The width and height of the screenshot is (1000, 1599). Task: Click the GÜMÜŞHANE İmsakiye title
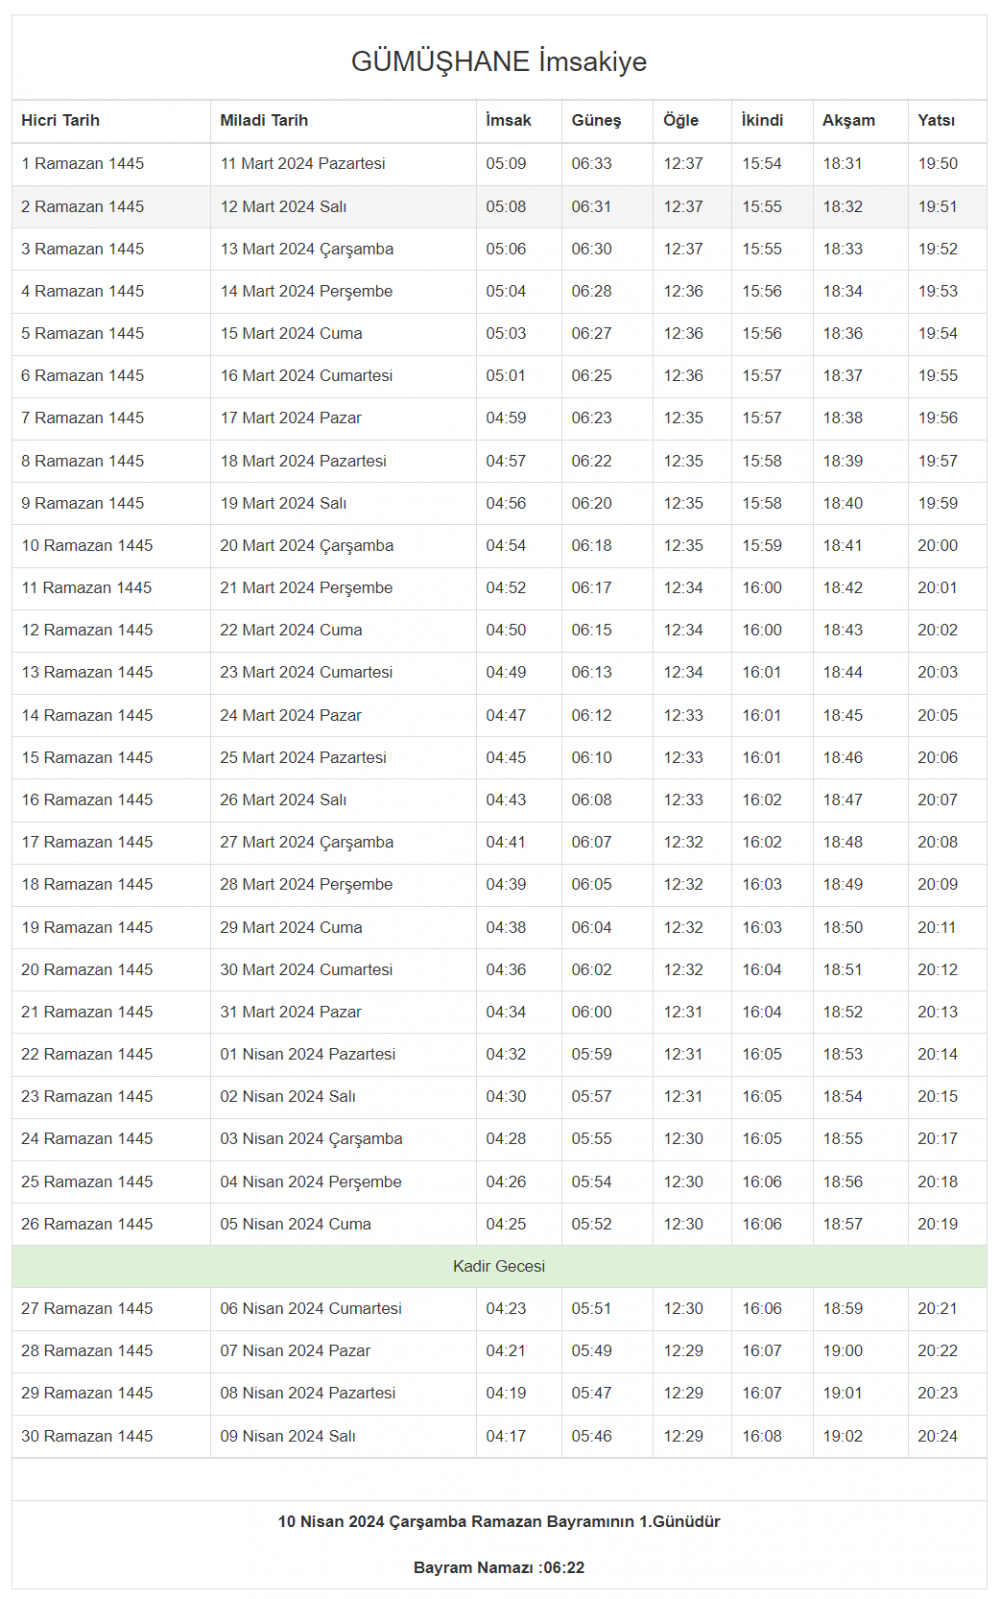[498, 61]
